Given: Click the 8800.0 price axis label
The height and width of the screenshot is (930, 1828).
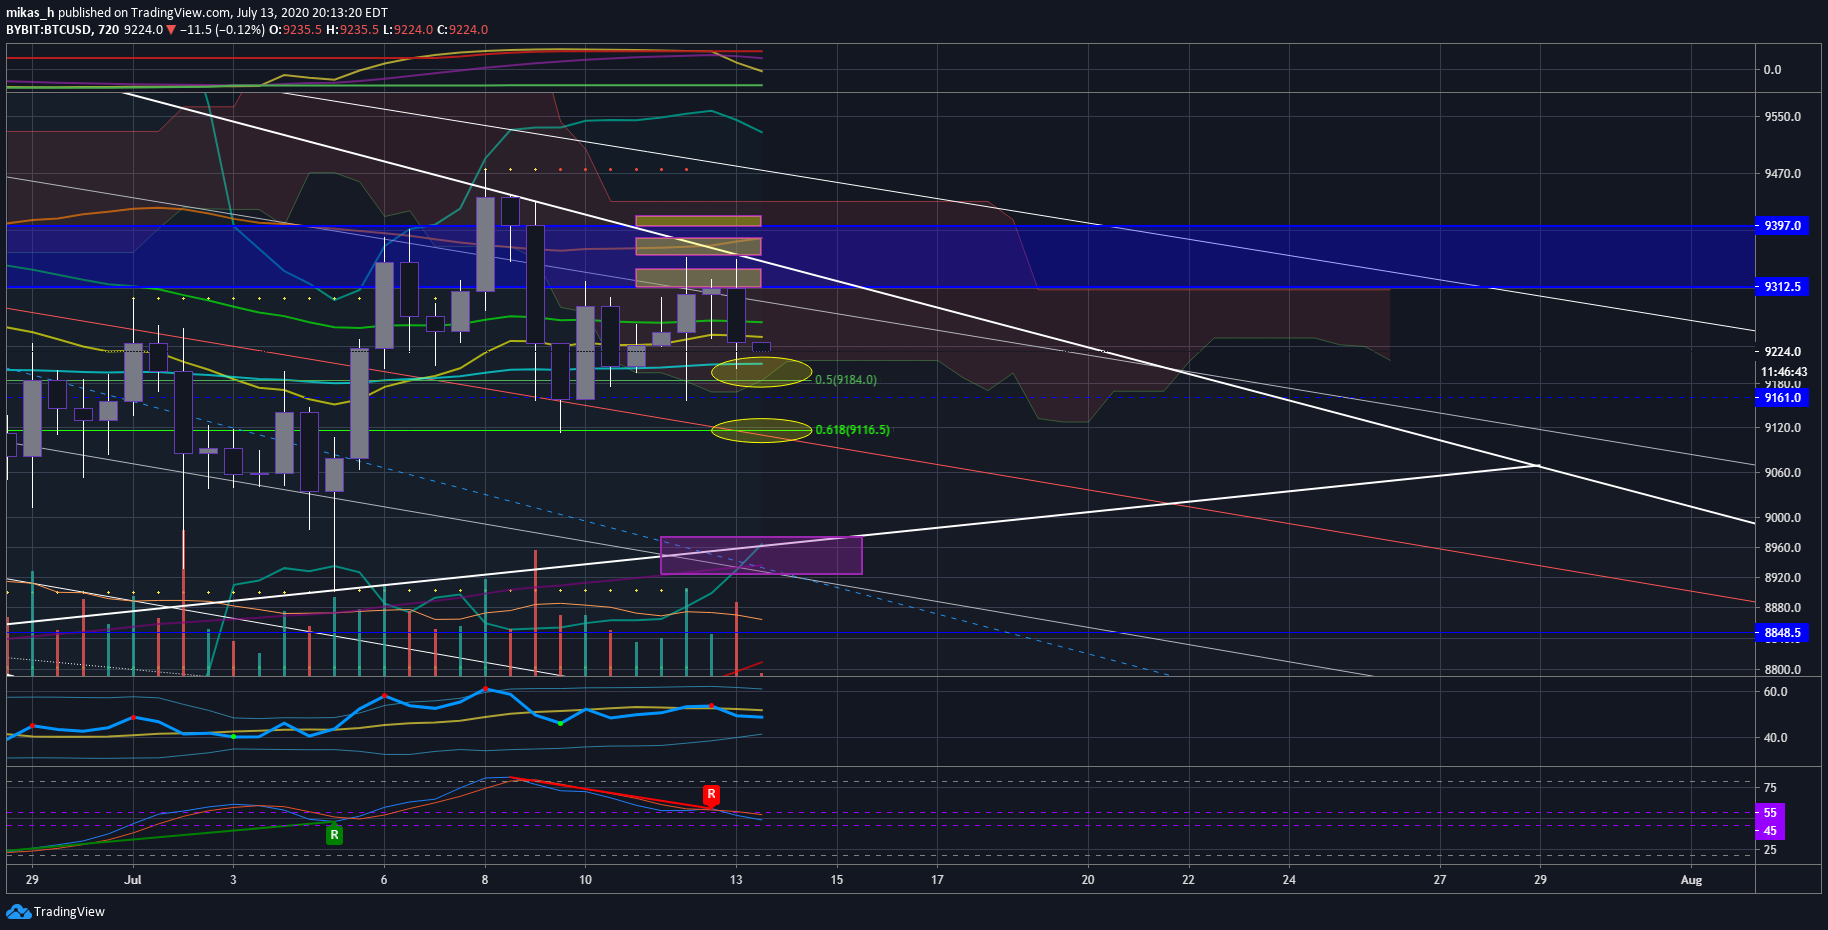Looking at the screenshot, I should (1782, 670).
